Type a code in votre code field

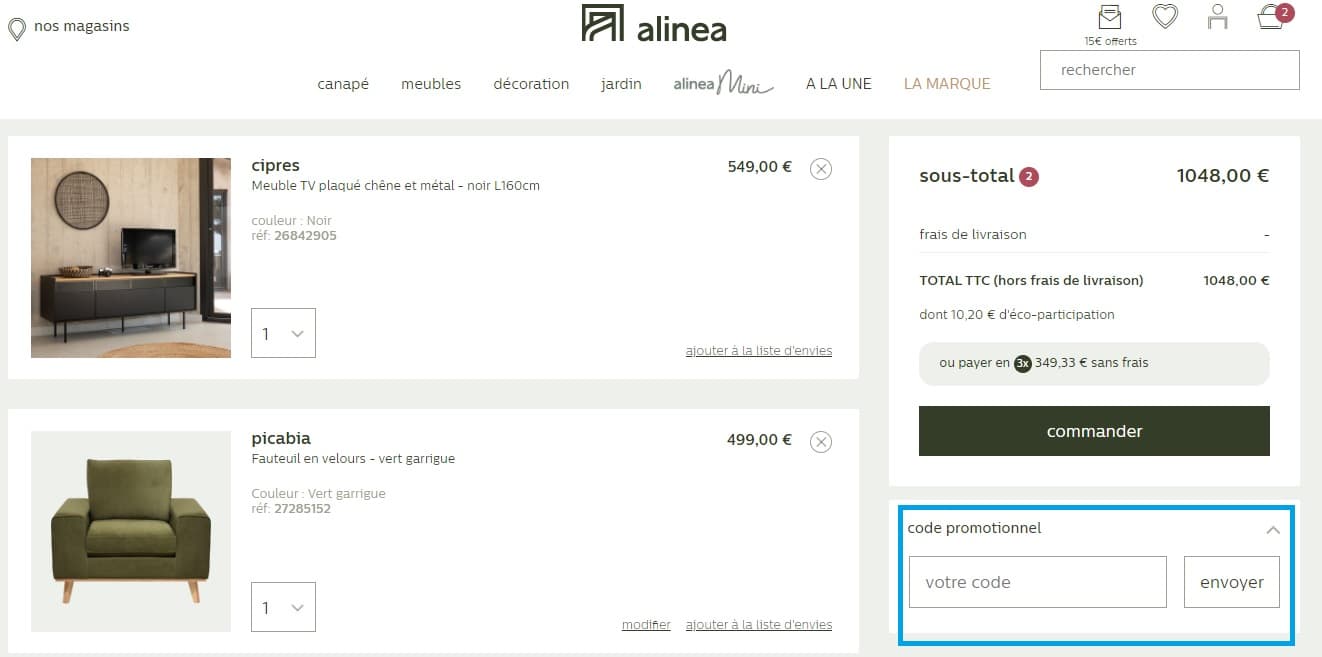(x=1037, y=581)
